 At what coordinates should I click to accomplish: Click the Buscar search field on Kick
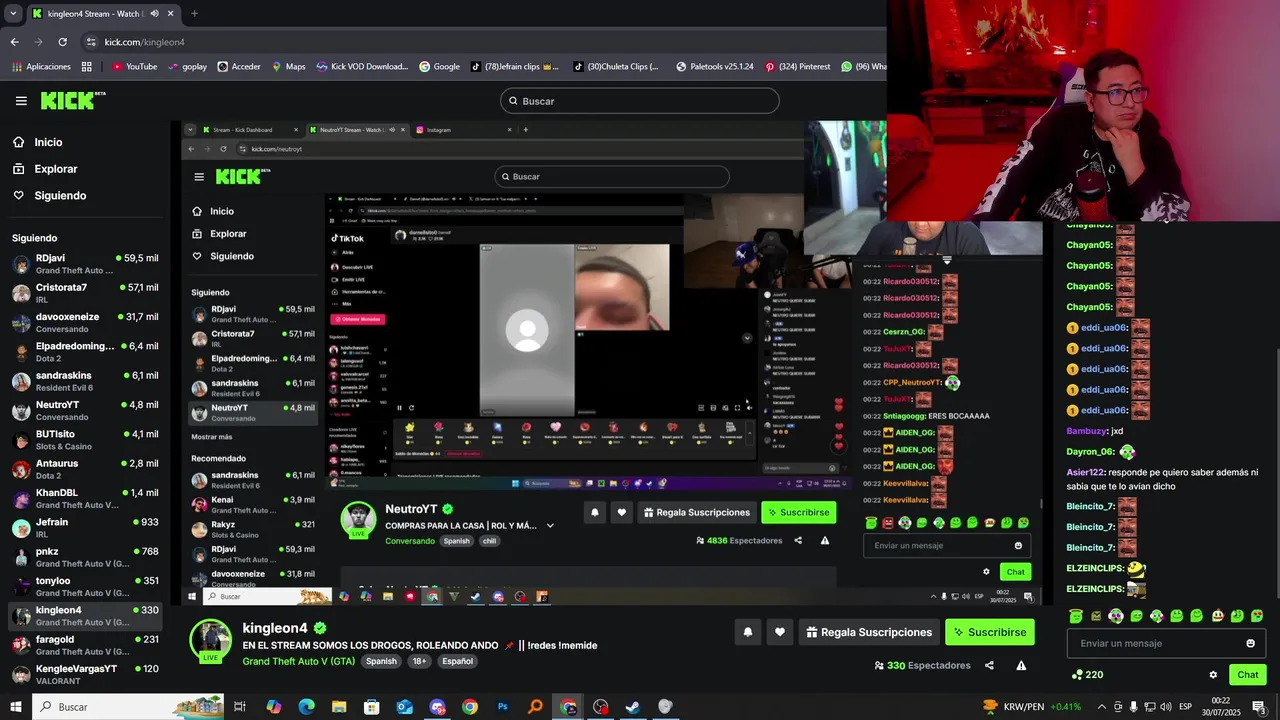pos(640,101)
